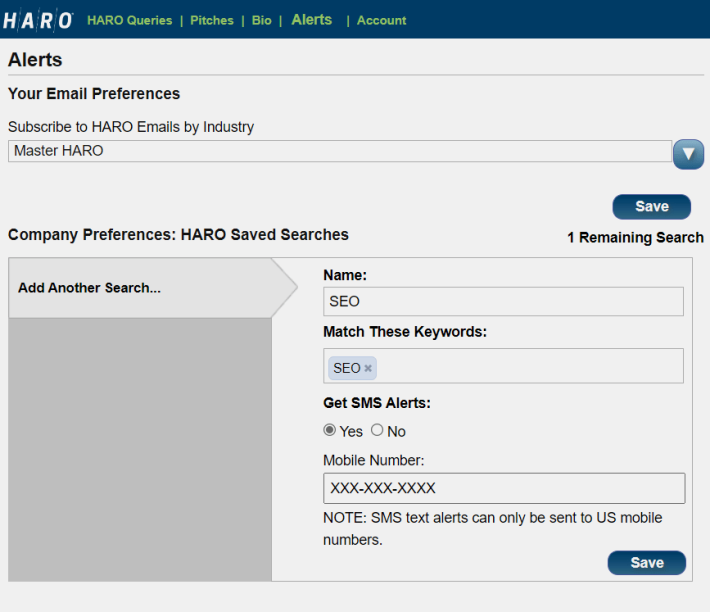The height and width of the screenshot is (612, 710).
Task: Select No for SMS alerts
Action: point(377,430)
